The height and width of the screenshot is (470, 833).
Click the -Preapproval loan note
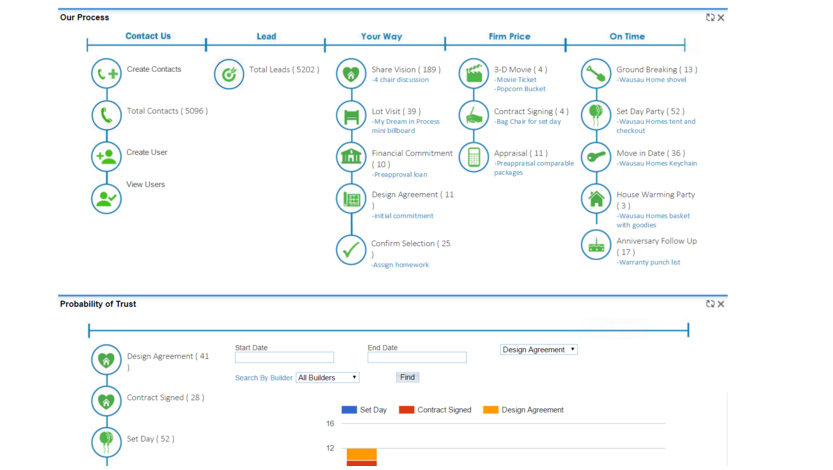coord(399,174)
